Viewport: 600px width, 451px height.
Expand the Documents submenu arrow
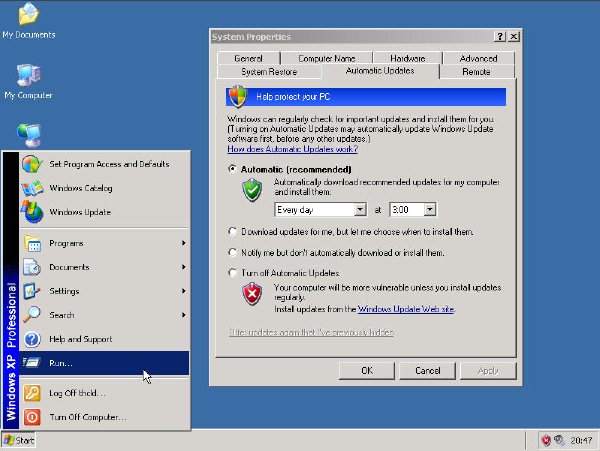pyautogui.click(x=184, y=267)
